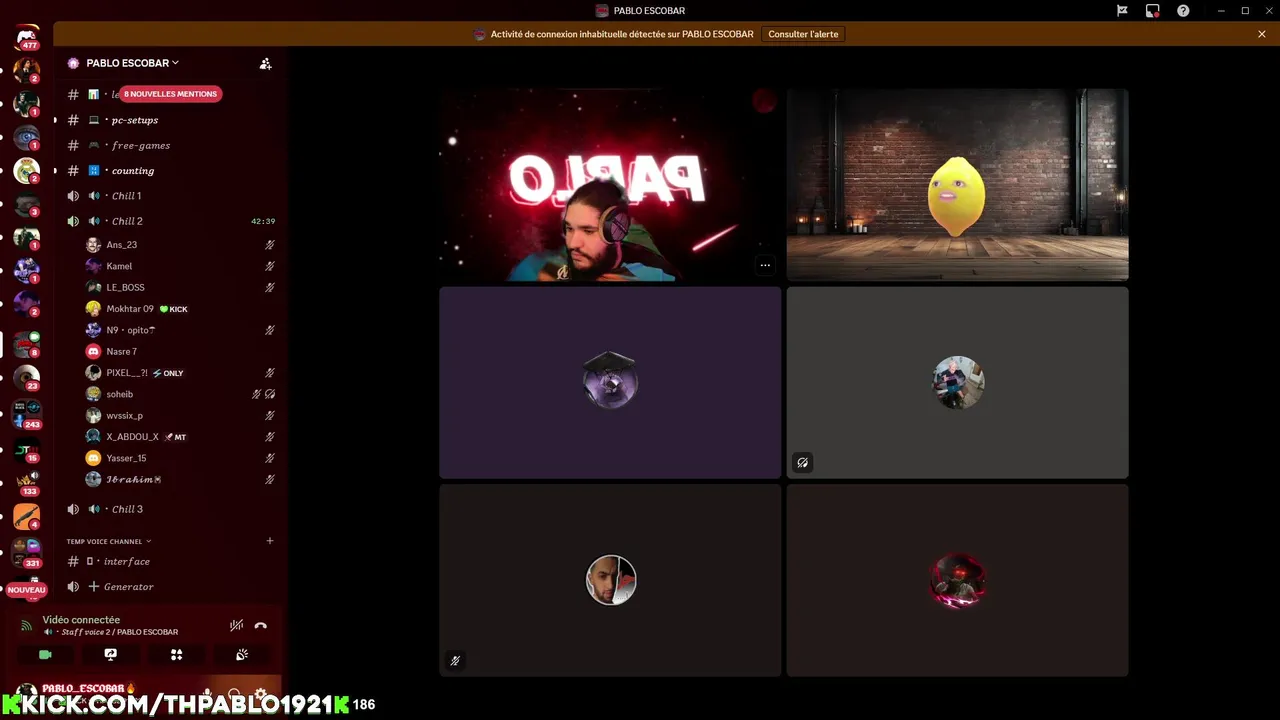1280x720 pixels.
Task: Toggle noise suppression in voice panel
Action: [236, 626]
